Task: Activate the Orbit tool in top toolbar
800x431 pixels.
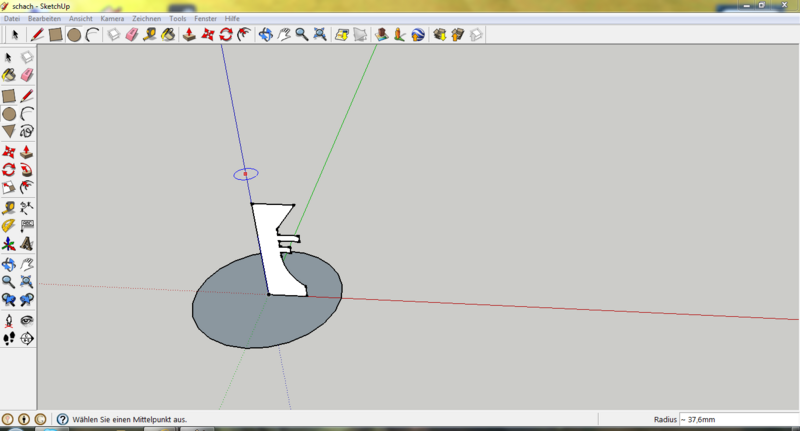Action: pos(265,35)
